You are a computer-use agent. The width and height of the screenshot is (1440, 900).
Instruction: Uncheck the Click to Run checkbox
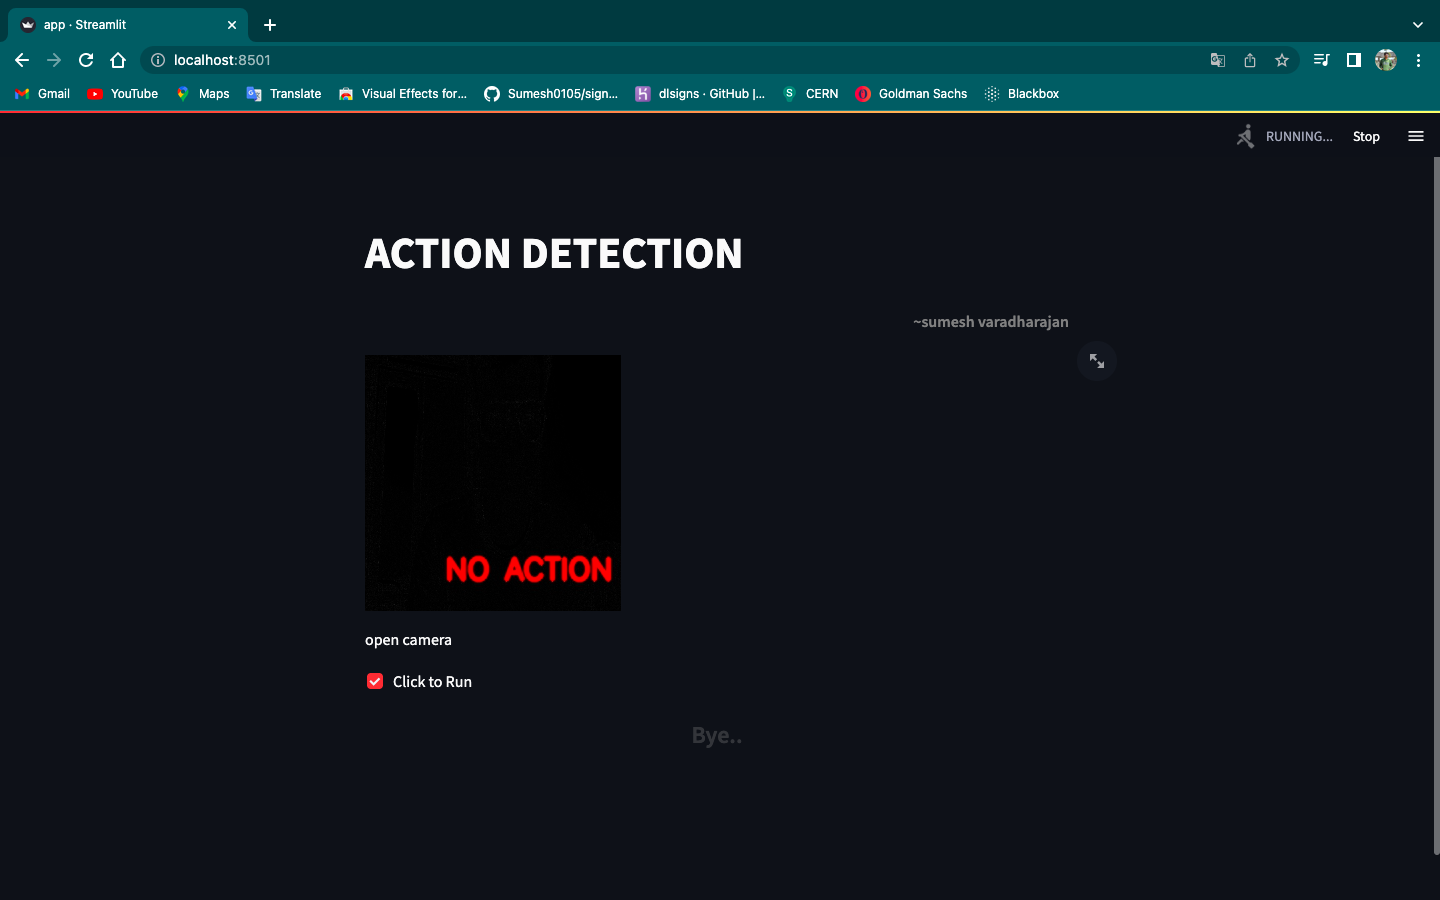point(375,681)
